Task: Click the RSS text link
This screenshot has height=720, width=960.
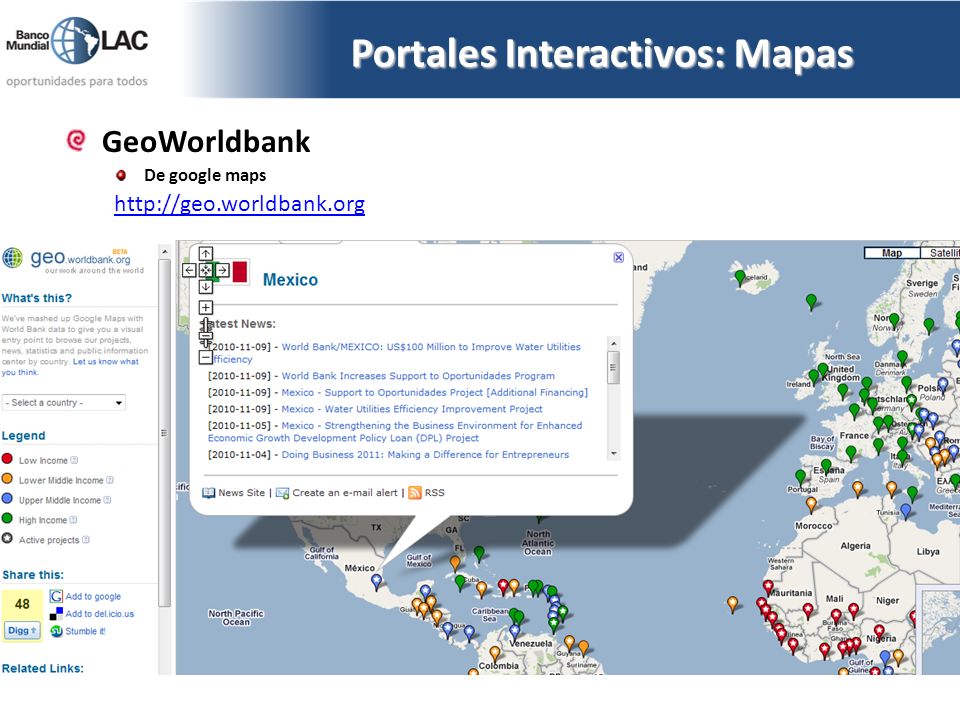Action: [x=435, y=492]
